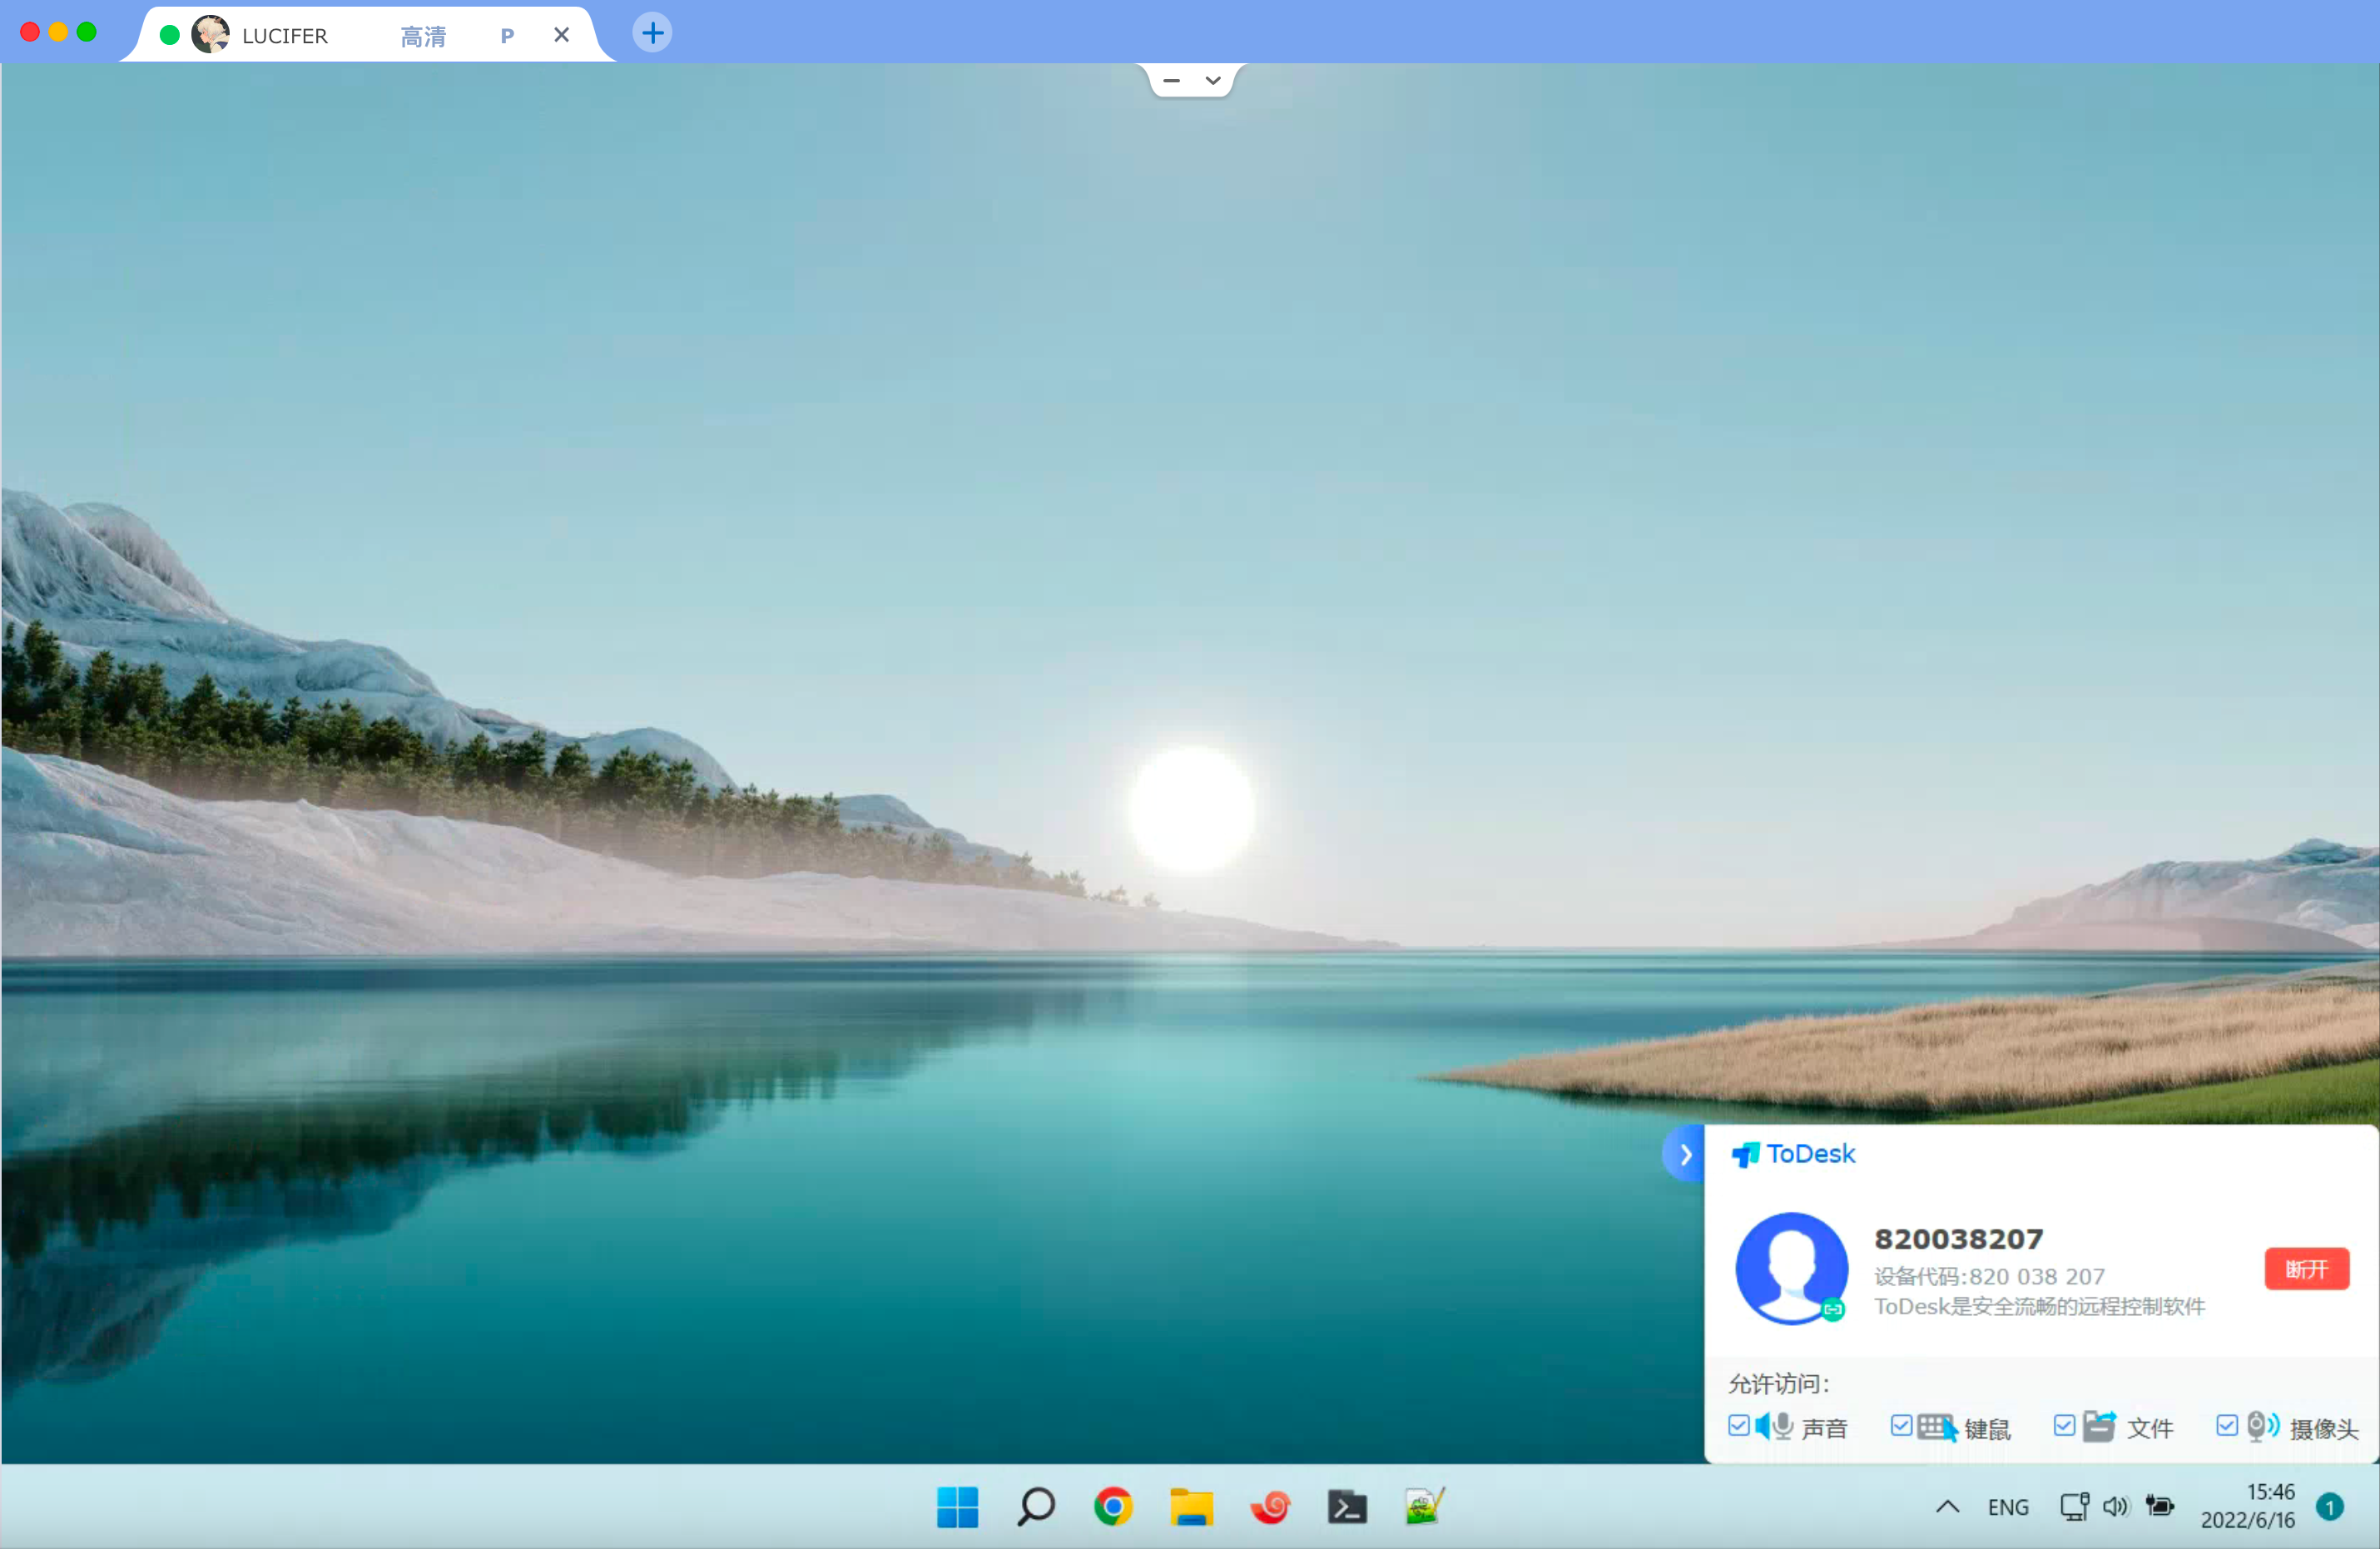
Task: Uncheck the 声音 sound access checkbox
Action: point(1738,1426)
